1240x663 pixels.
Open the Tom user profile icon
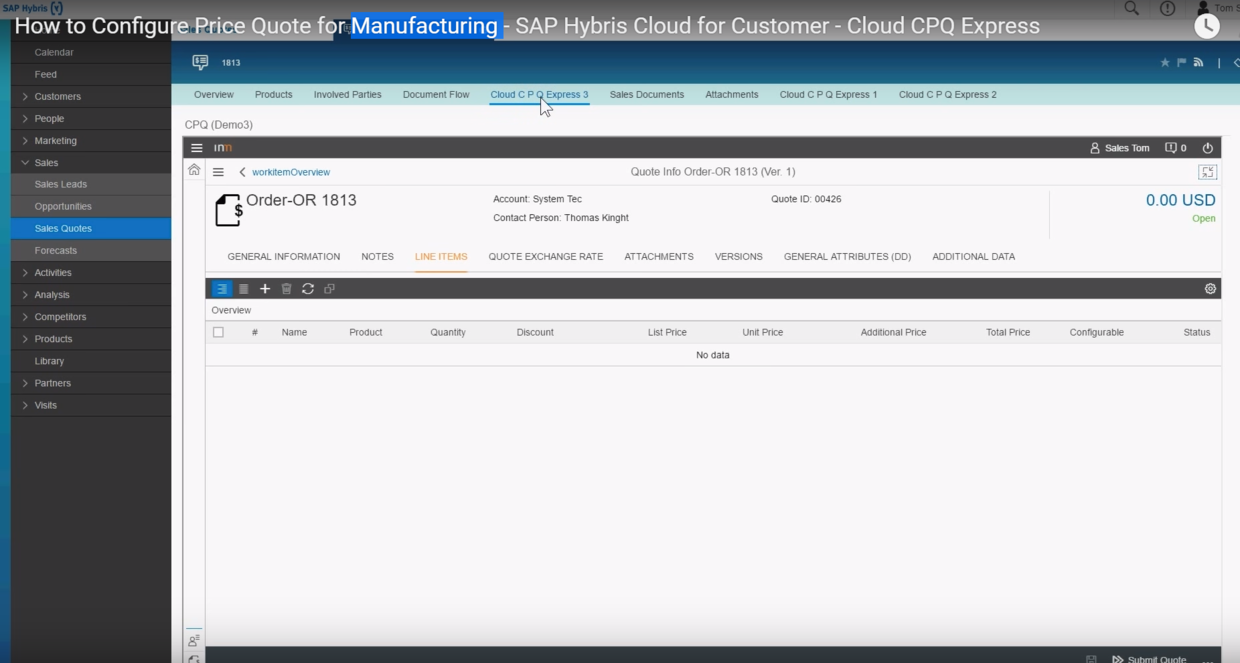tap(1203, 8)
